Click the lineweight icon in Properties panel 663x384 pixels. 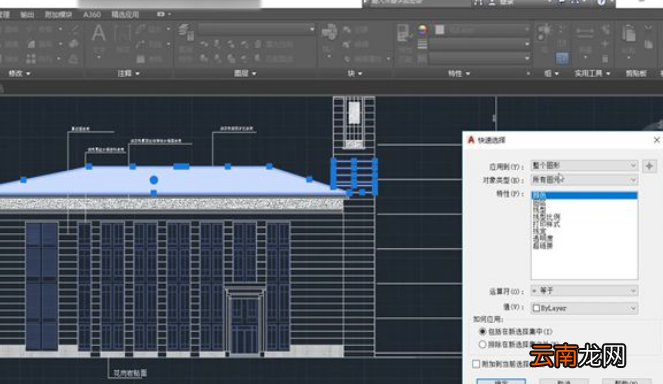pyautogui.click(x=422, y=44)
